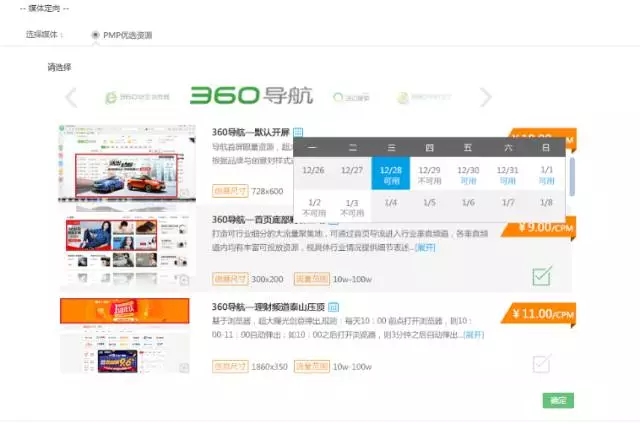Click date 1/5 in calendar
This screenshot has height=424, width=640.
tap(429, 203)
